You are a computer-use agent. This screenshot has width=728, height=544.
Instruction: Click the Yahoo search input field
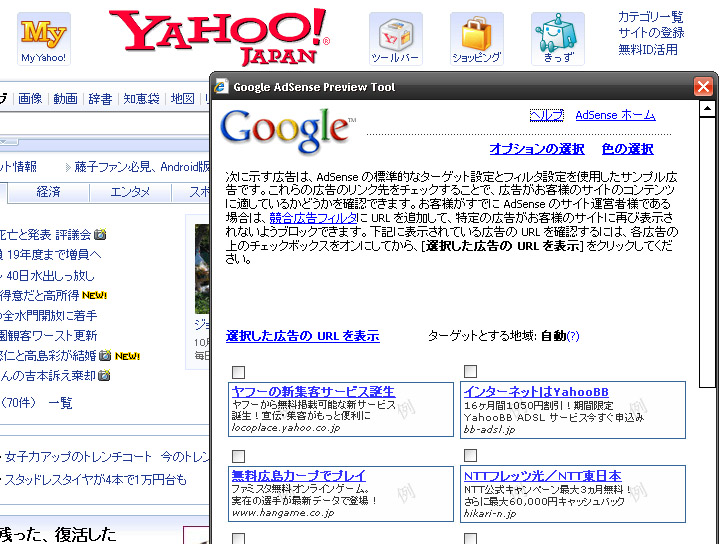tap(104, 124)
